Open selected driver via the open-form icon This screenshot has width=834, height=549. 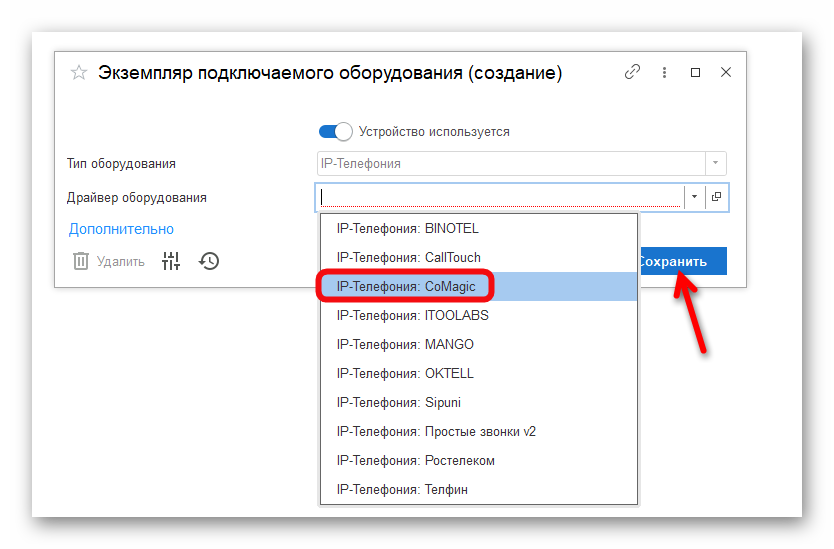point(716,197)
